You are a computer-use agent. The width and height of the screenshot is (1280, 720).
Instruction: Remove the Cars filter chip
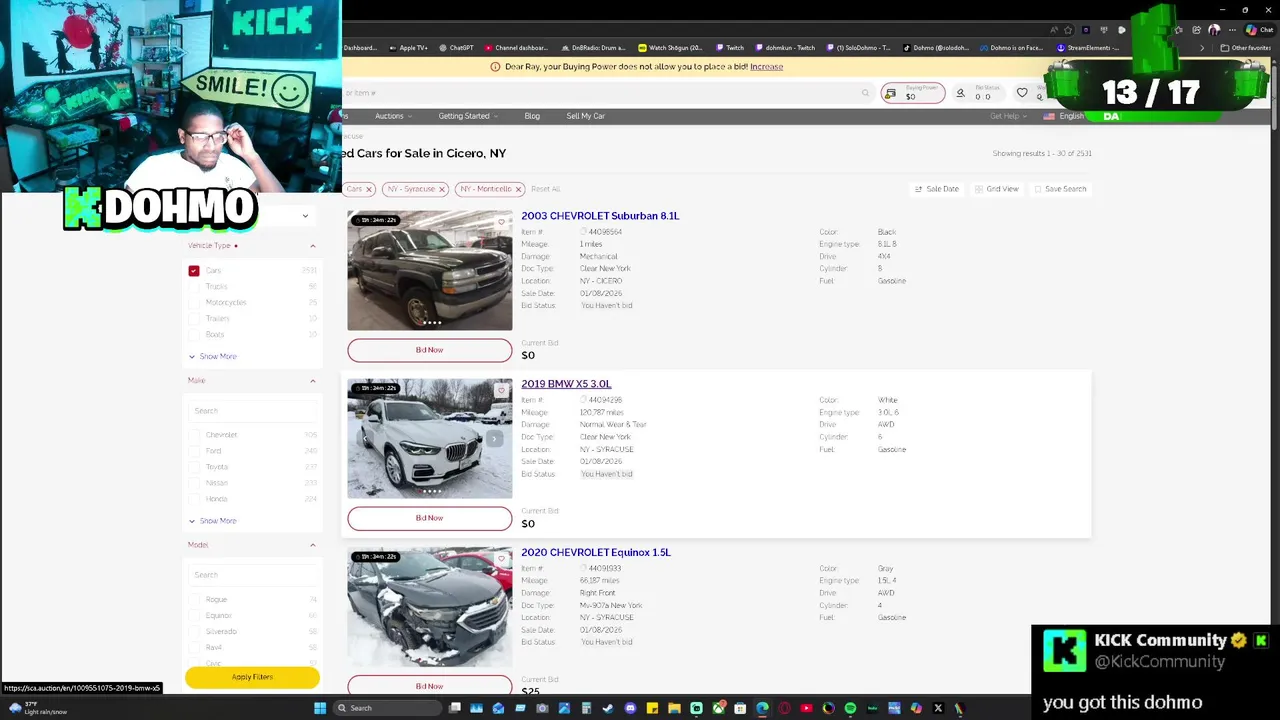[x=368, y=189]
